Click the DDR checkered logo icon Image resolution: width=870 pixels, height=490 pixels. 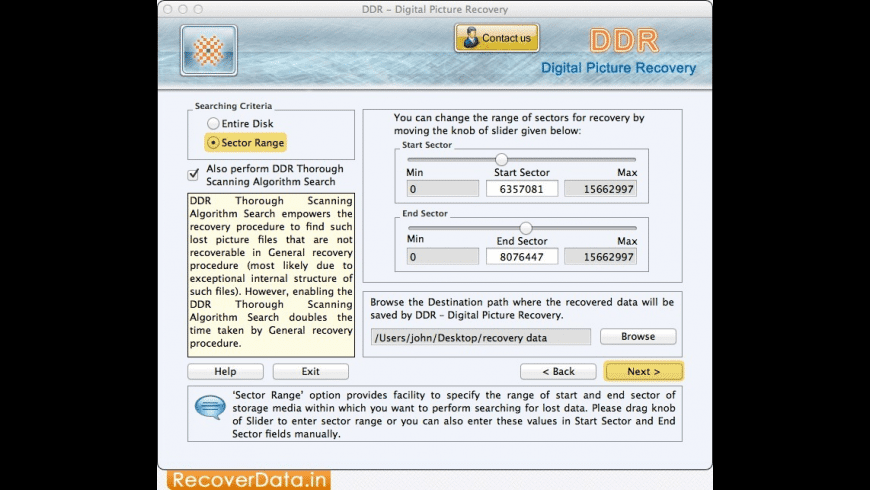pyautogui.click(x=209, y=50)
